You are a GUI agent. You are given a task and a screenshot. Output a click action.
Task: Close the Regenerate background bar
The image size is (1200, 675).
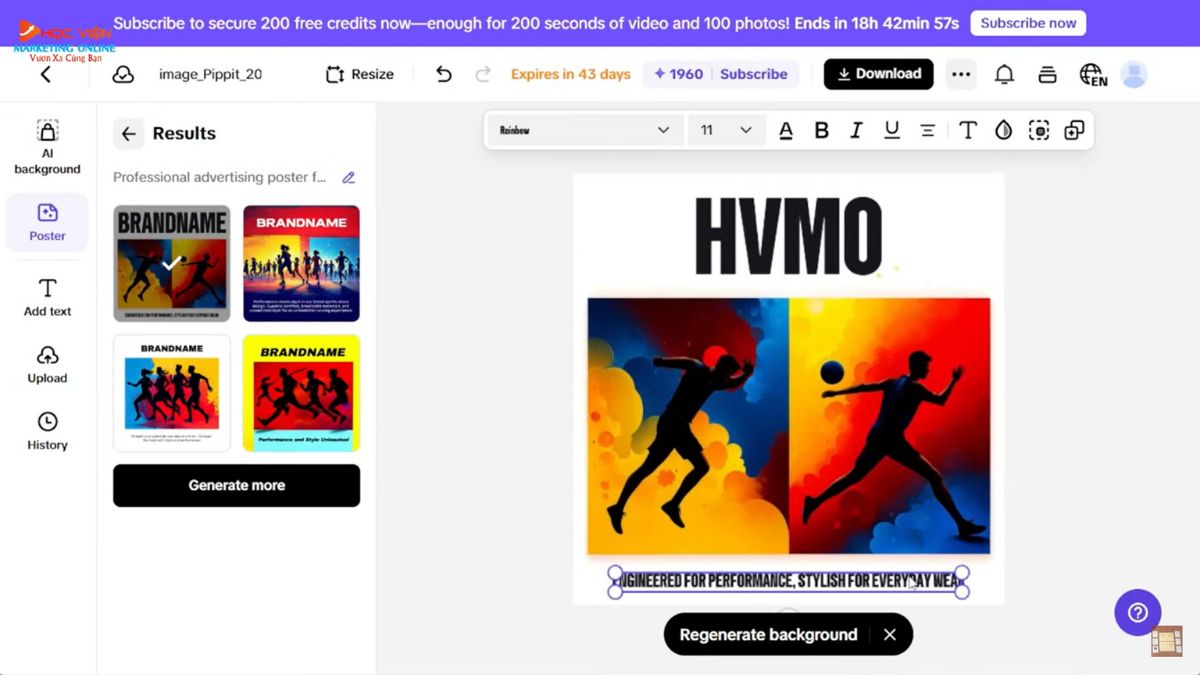(890, 634)
